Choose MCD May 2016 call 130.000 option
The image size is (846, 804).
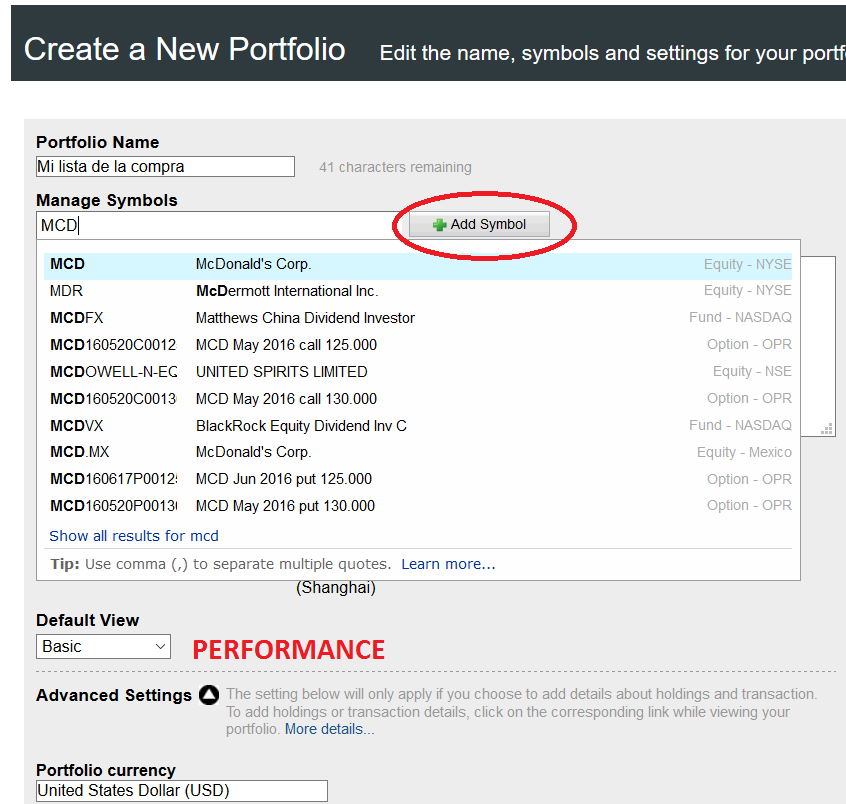(x=420, y=399)
